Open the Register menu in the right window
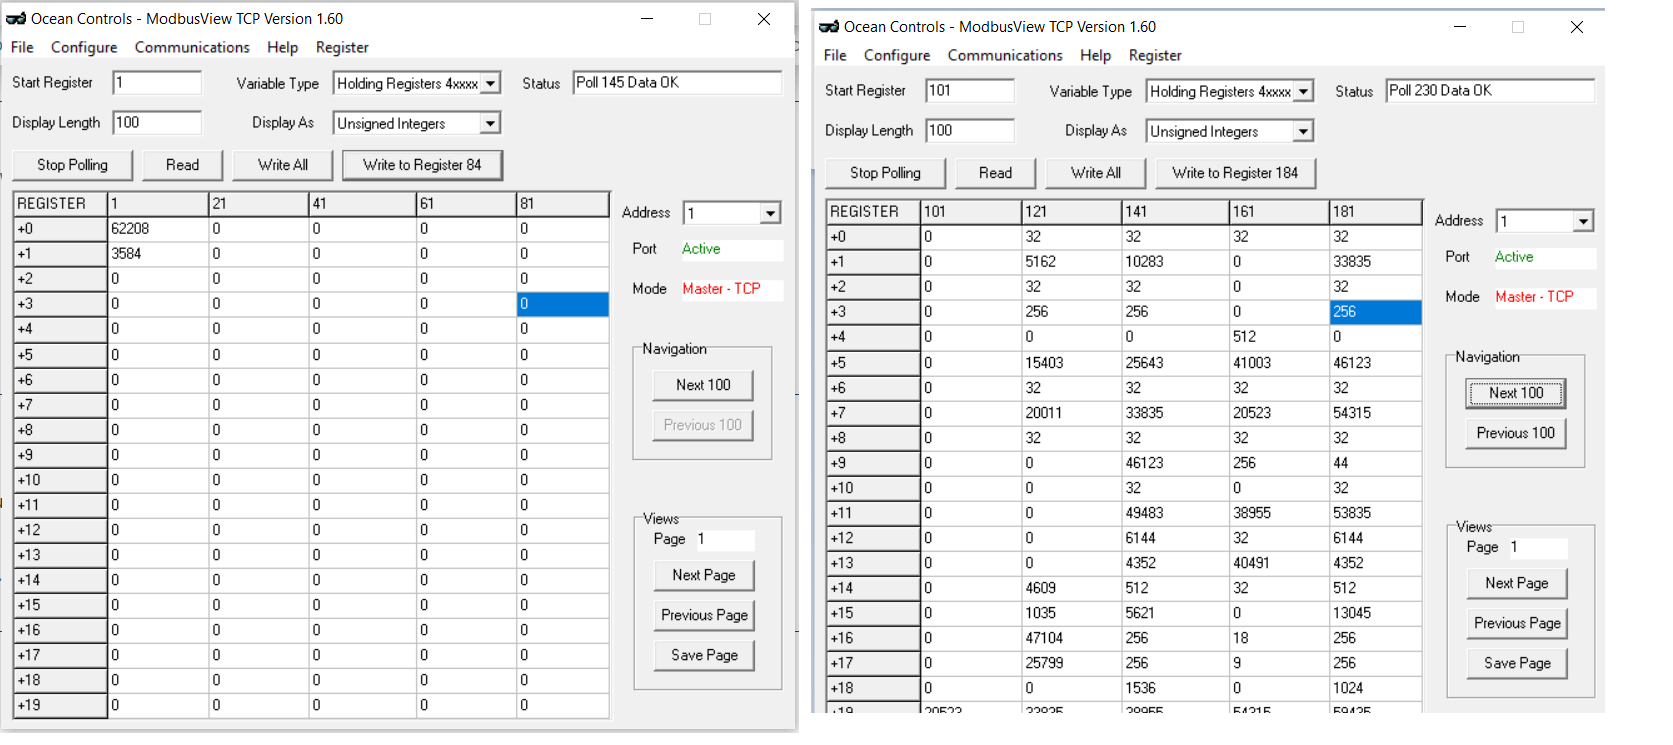Screen dimensions: 1673x745 pos(1155,55)
